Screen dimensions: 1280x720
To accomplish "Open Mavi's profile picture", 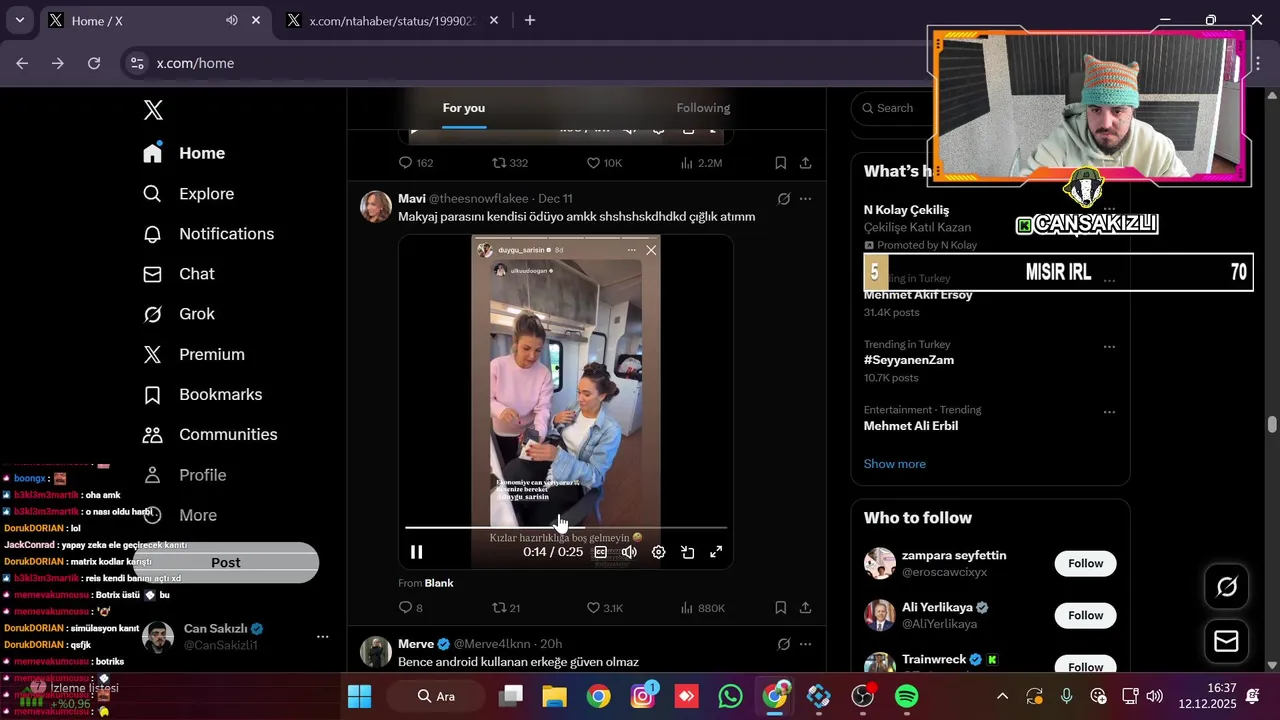I will [376, 207].
